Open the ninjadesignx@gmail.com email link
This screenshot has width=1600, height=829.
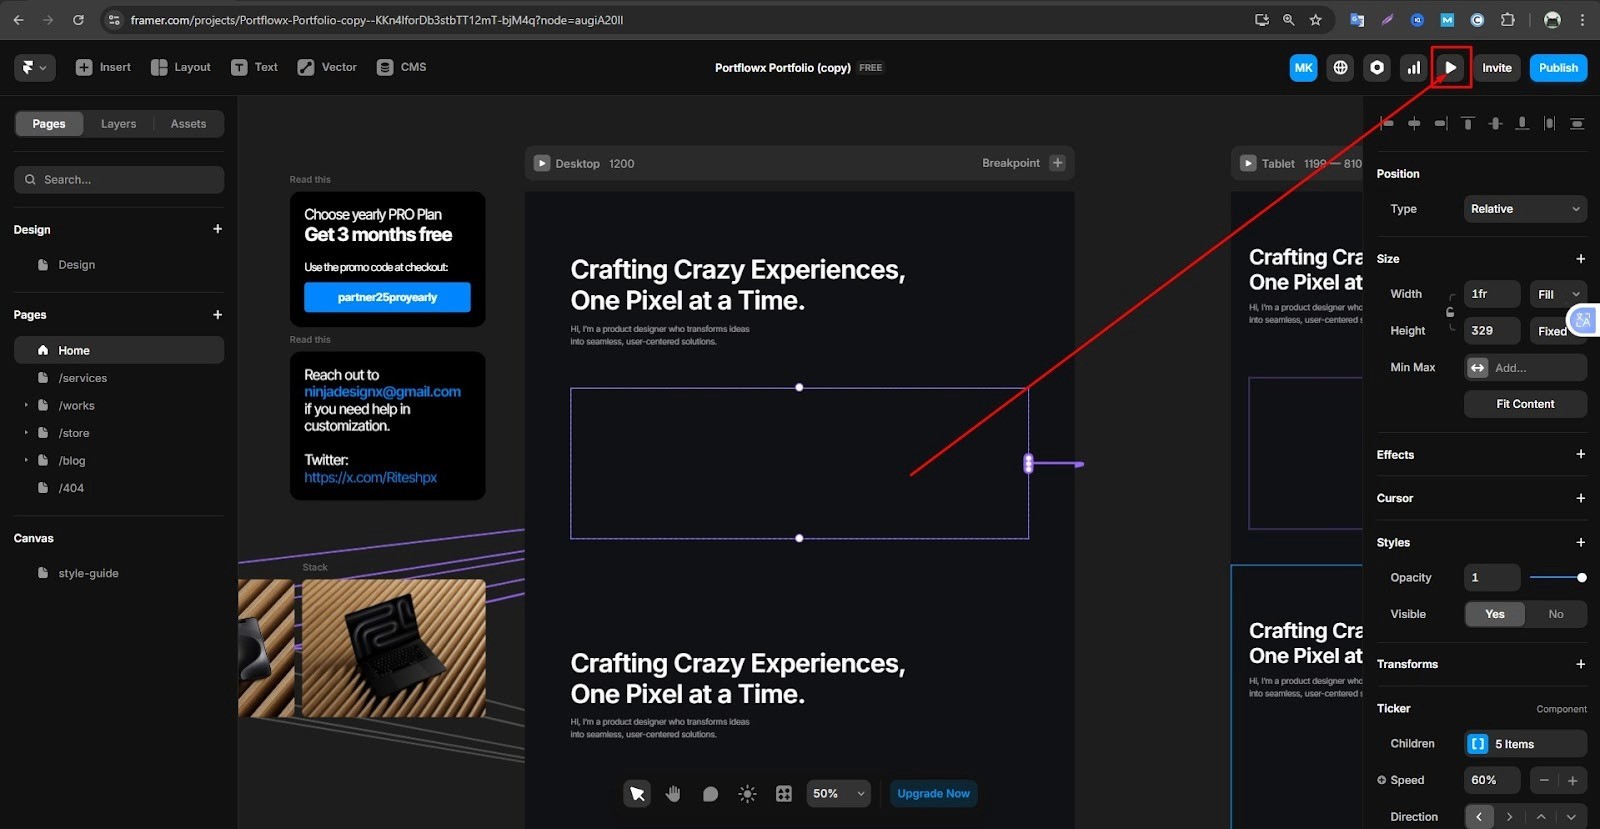tap(382, 392)
